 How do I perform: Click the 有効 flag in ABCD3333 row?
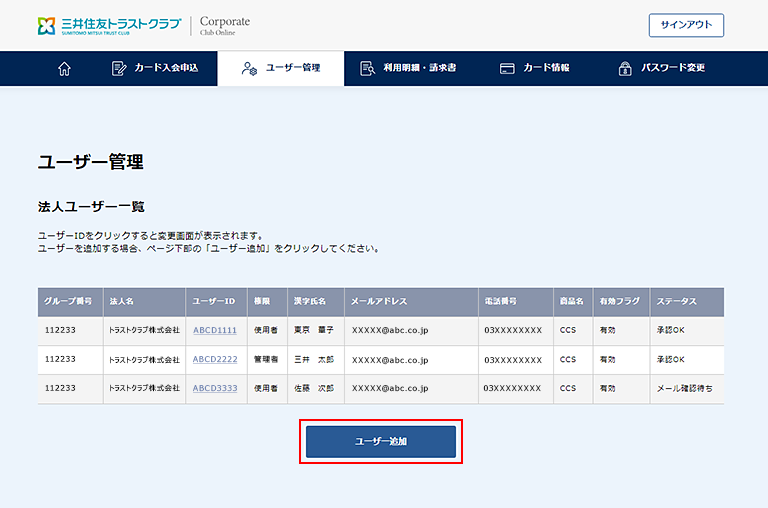[x=607, y=388]
